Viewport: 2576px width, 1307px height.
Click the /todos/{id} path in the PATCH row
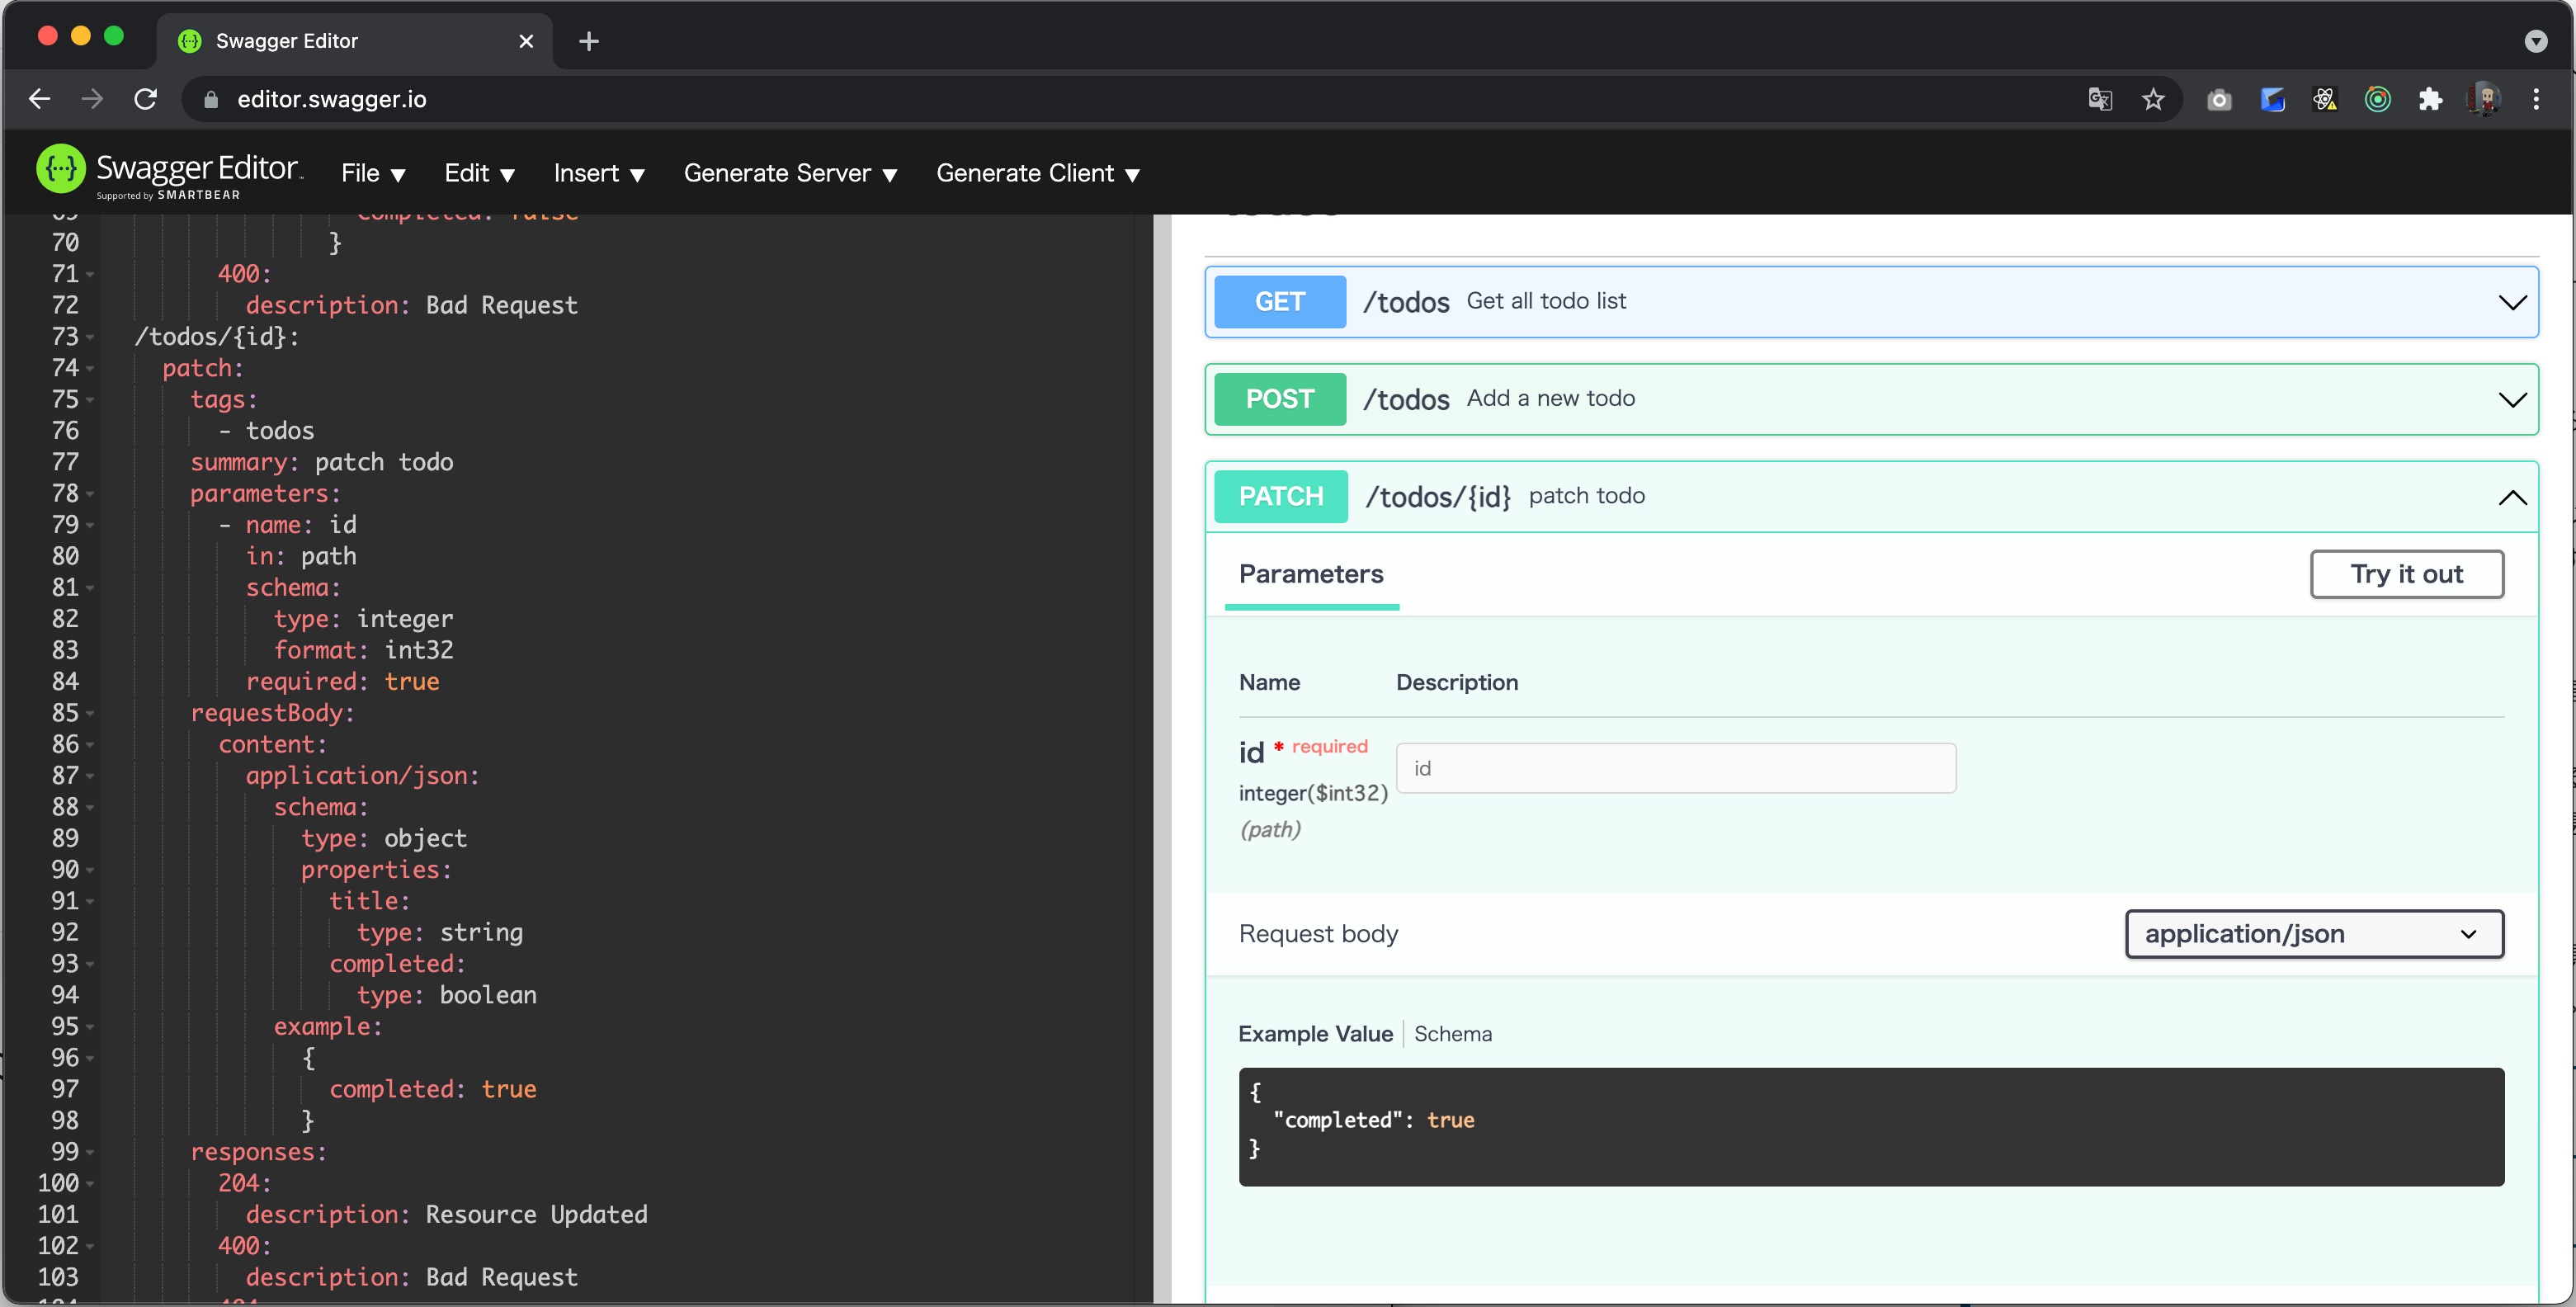tap(1438, 496)
